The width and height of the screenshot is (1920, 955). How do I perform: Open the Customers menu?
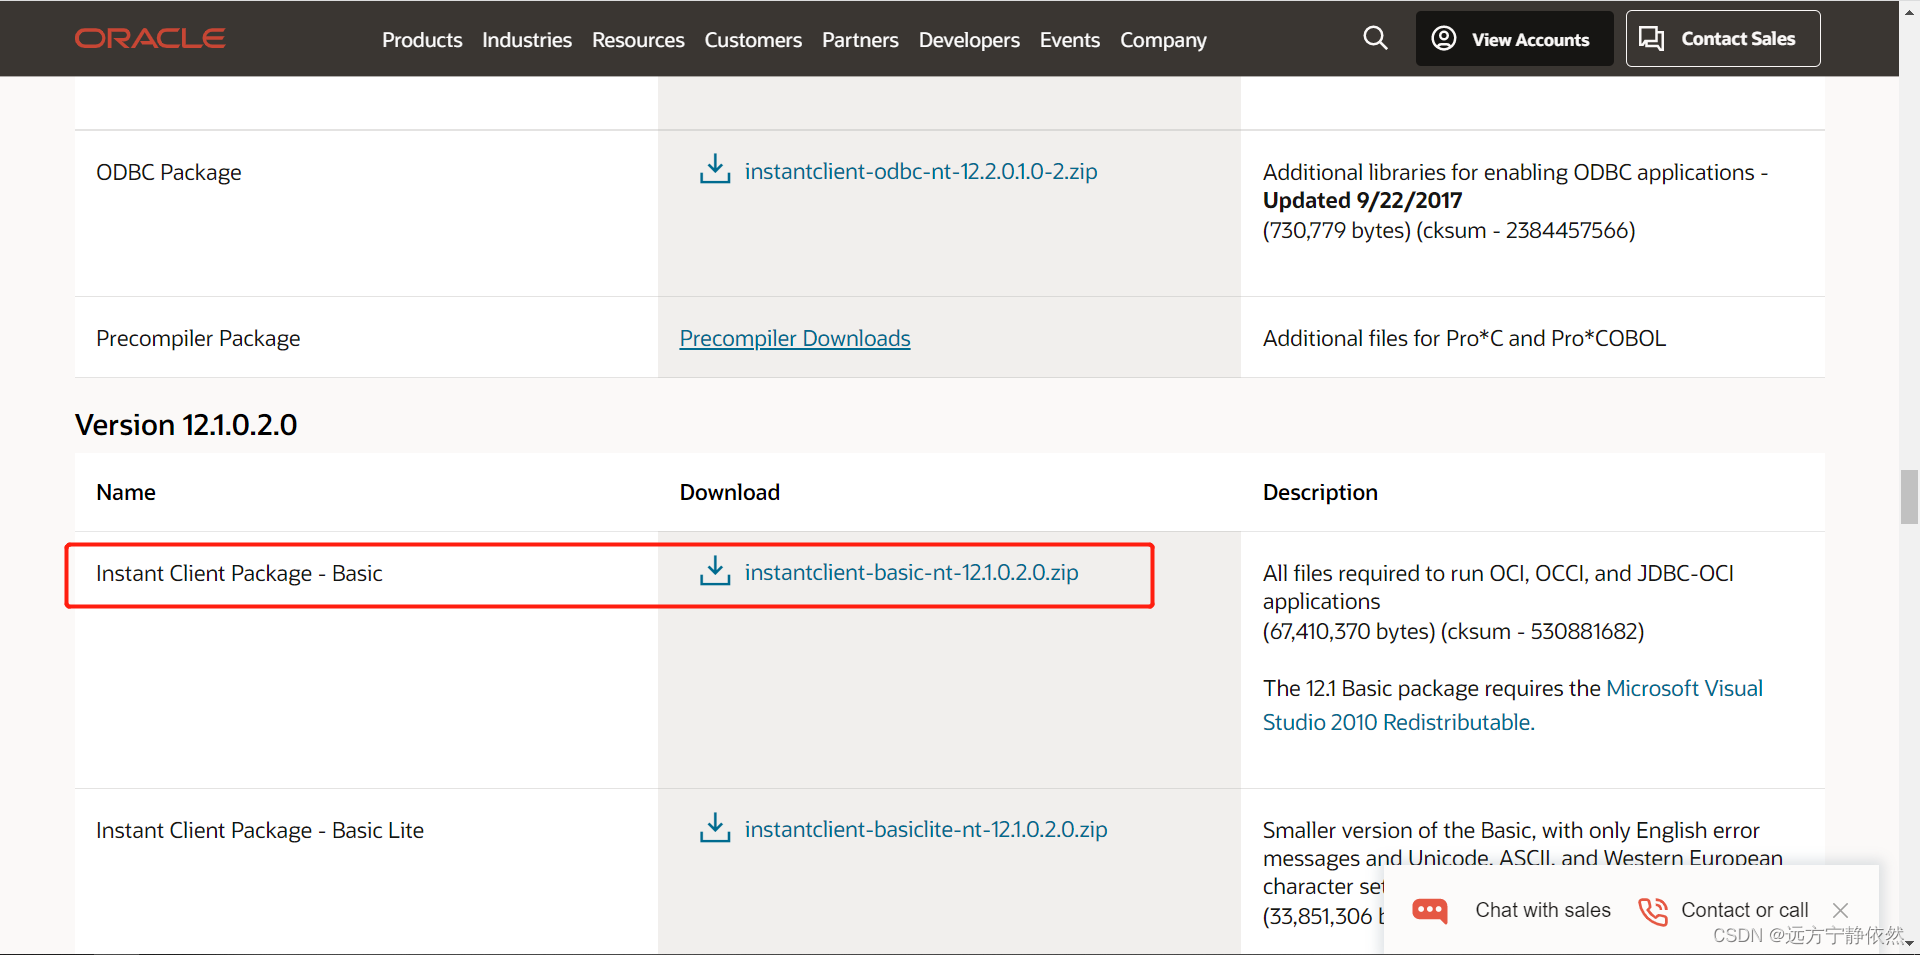tap(753, 40)
